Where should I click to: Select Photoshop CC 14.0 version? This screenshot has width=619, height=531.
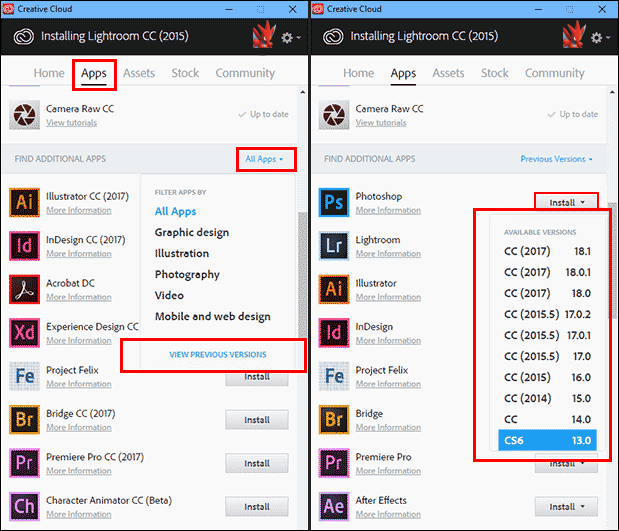pyautogui.click(x=547, y=419)
